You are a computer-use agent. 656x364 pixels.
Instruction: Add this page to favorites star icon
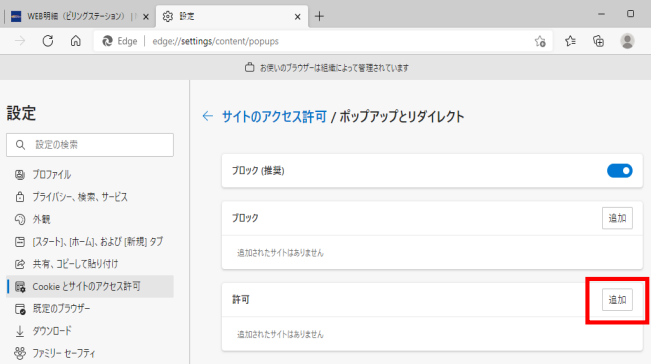pos(540,41)
